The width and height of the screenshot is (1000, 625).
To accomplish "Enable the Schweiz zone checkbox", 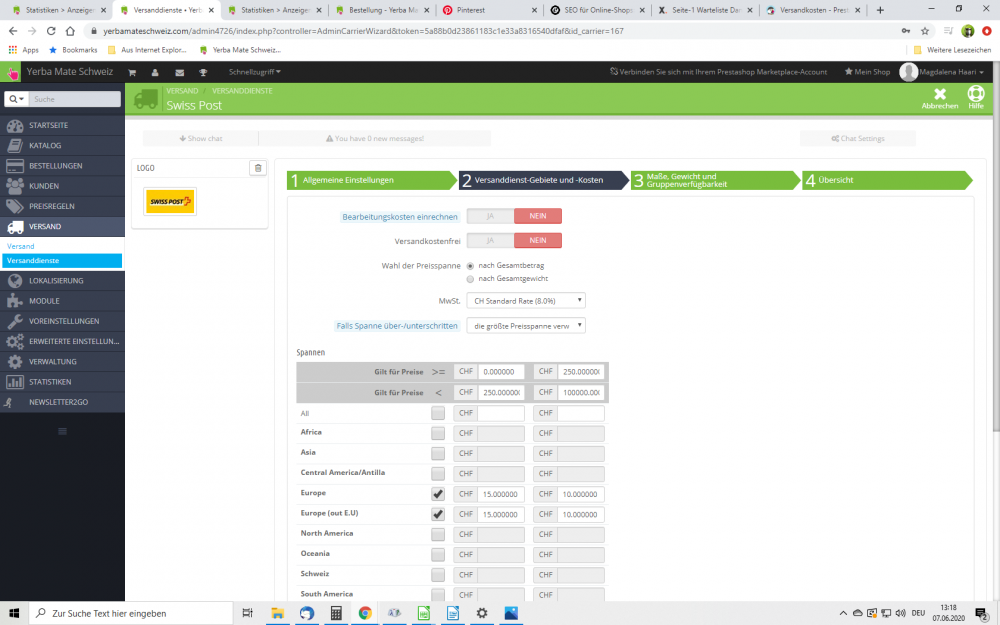I will coord(438,575).
